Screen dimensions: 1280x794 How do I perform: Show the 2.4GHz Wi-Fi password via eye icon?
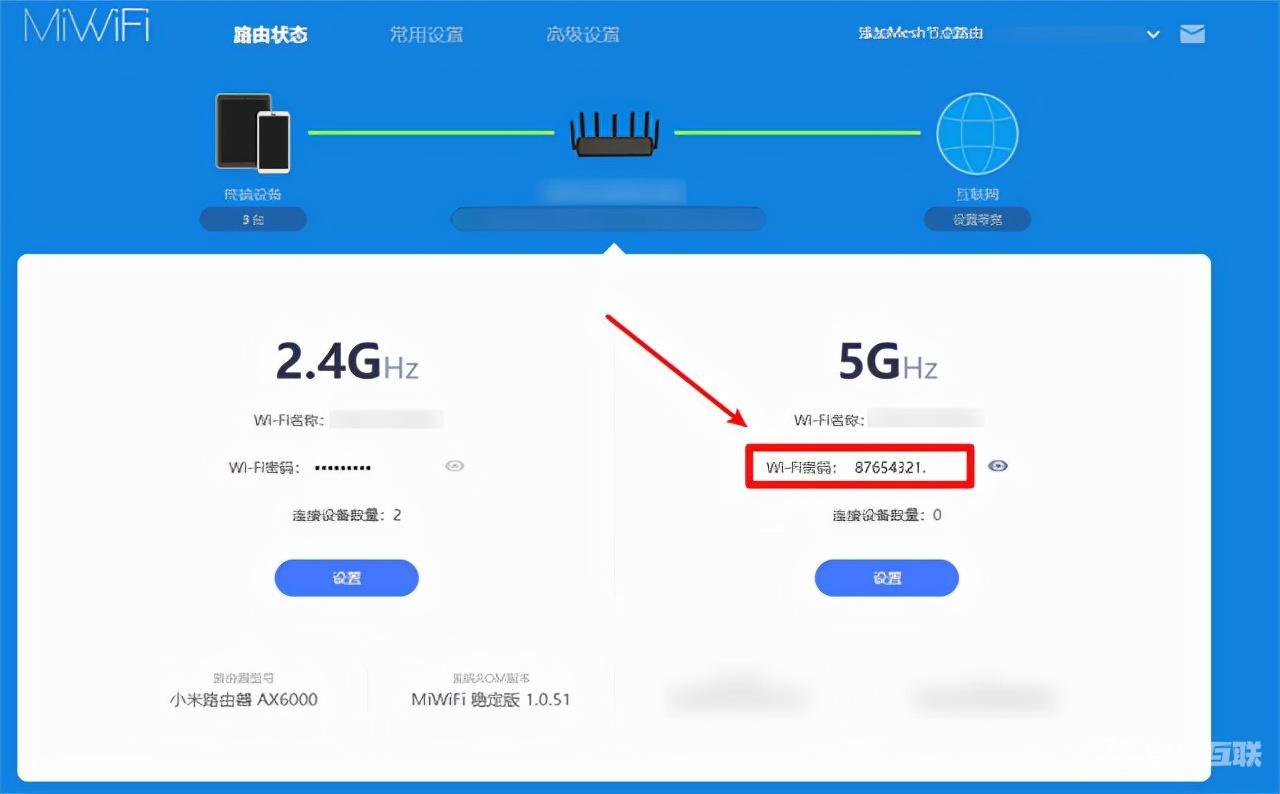tap(455, 466)
